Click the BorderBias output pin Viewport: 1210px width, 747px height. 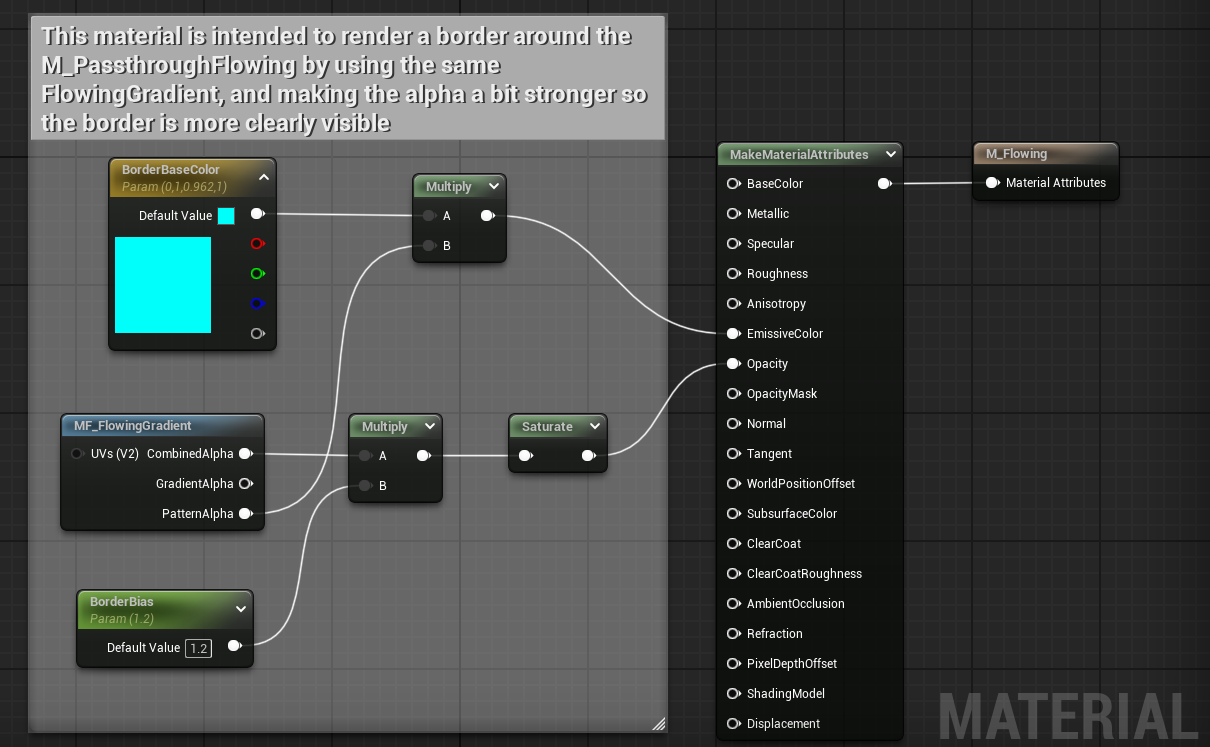point(235,646)
